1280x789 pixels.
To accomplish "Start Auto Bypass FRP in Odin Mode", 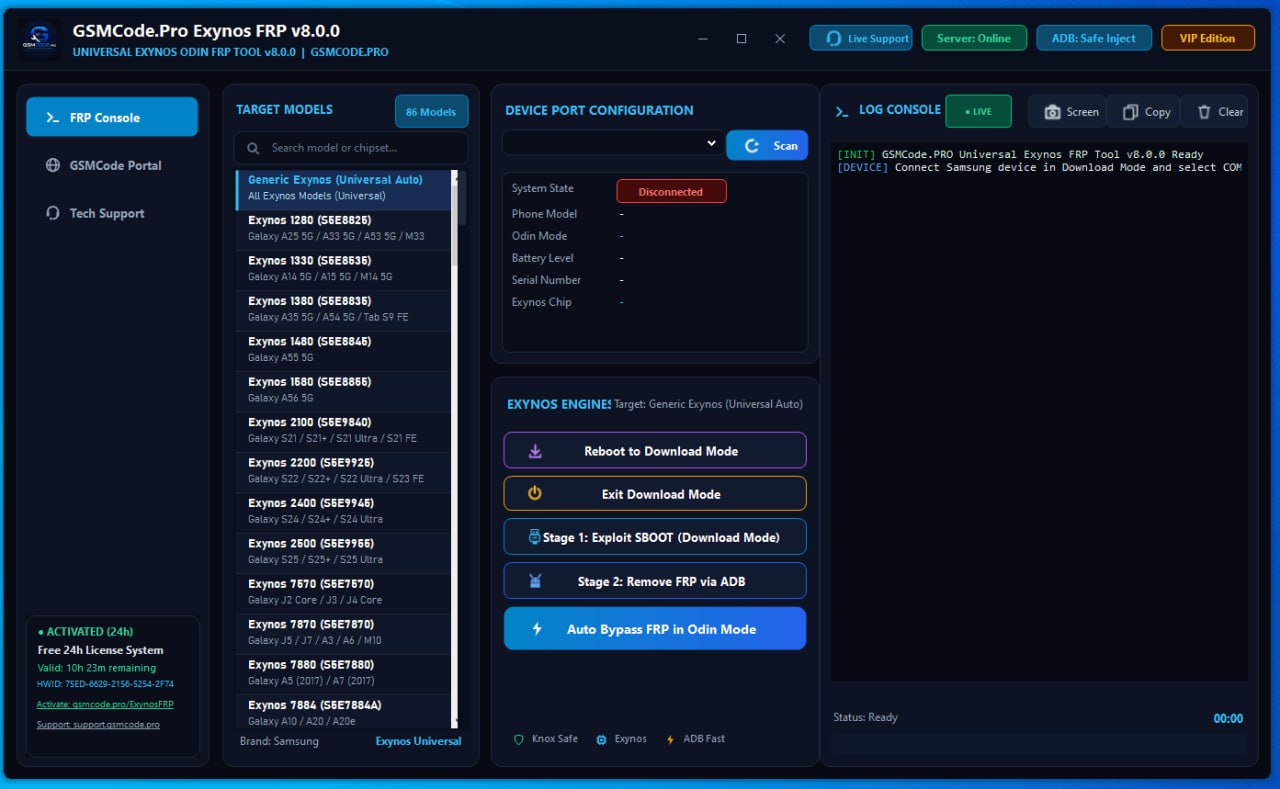I will pos(655,629).
